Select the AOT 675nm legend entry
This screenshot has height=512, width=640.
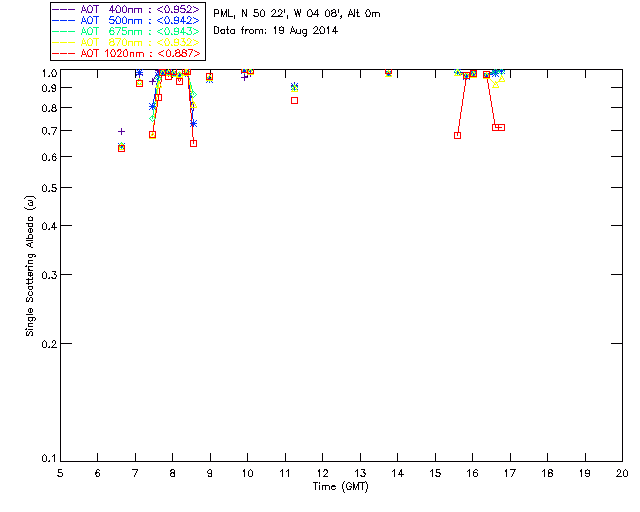[127, 31]
